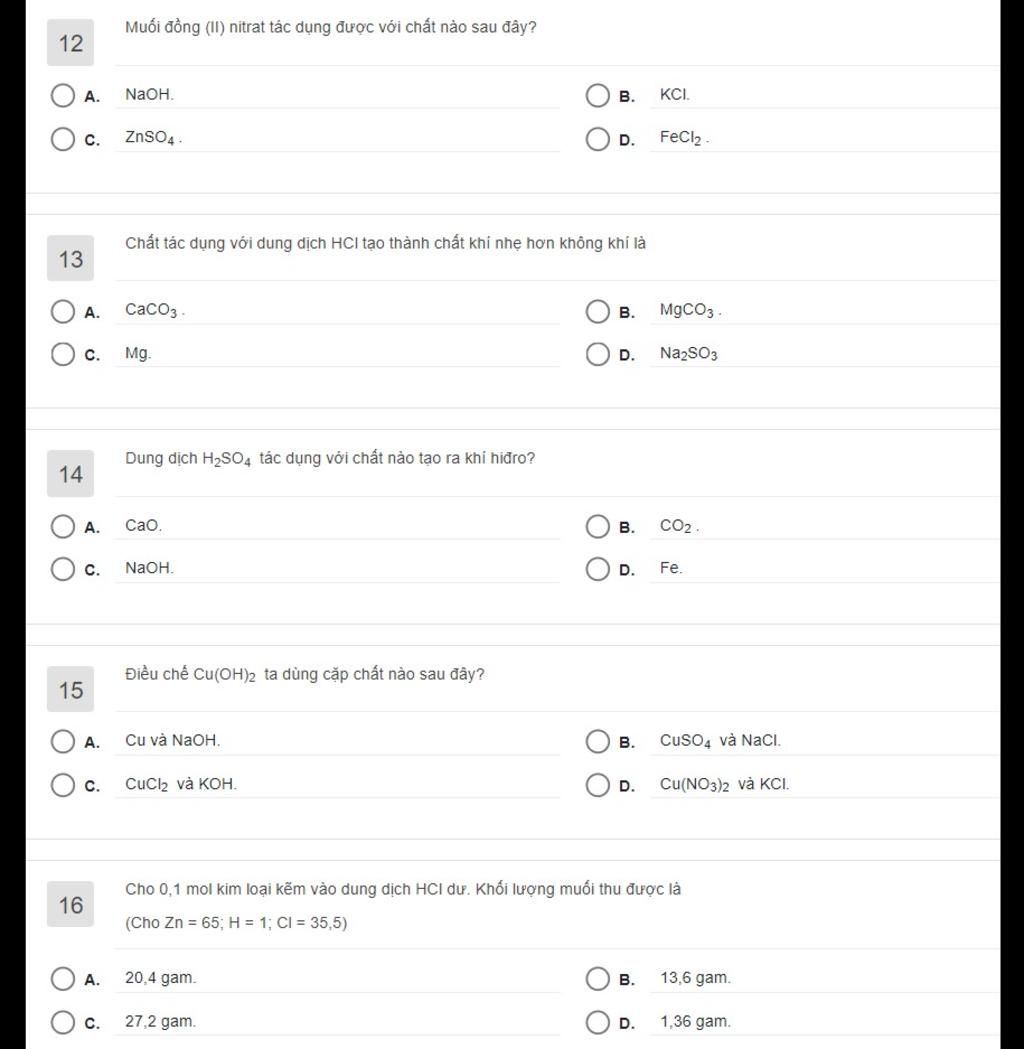This screenshot has height=1049, width=1024.
Task: Choose CuSO4 và NaCl option
Action: point(597,741)
